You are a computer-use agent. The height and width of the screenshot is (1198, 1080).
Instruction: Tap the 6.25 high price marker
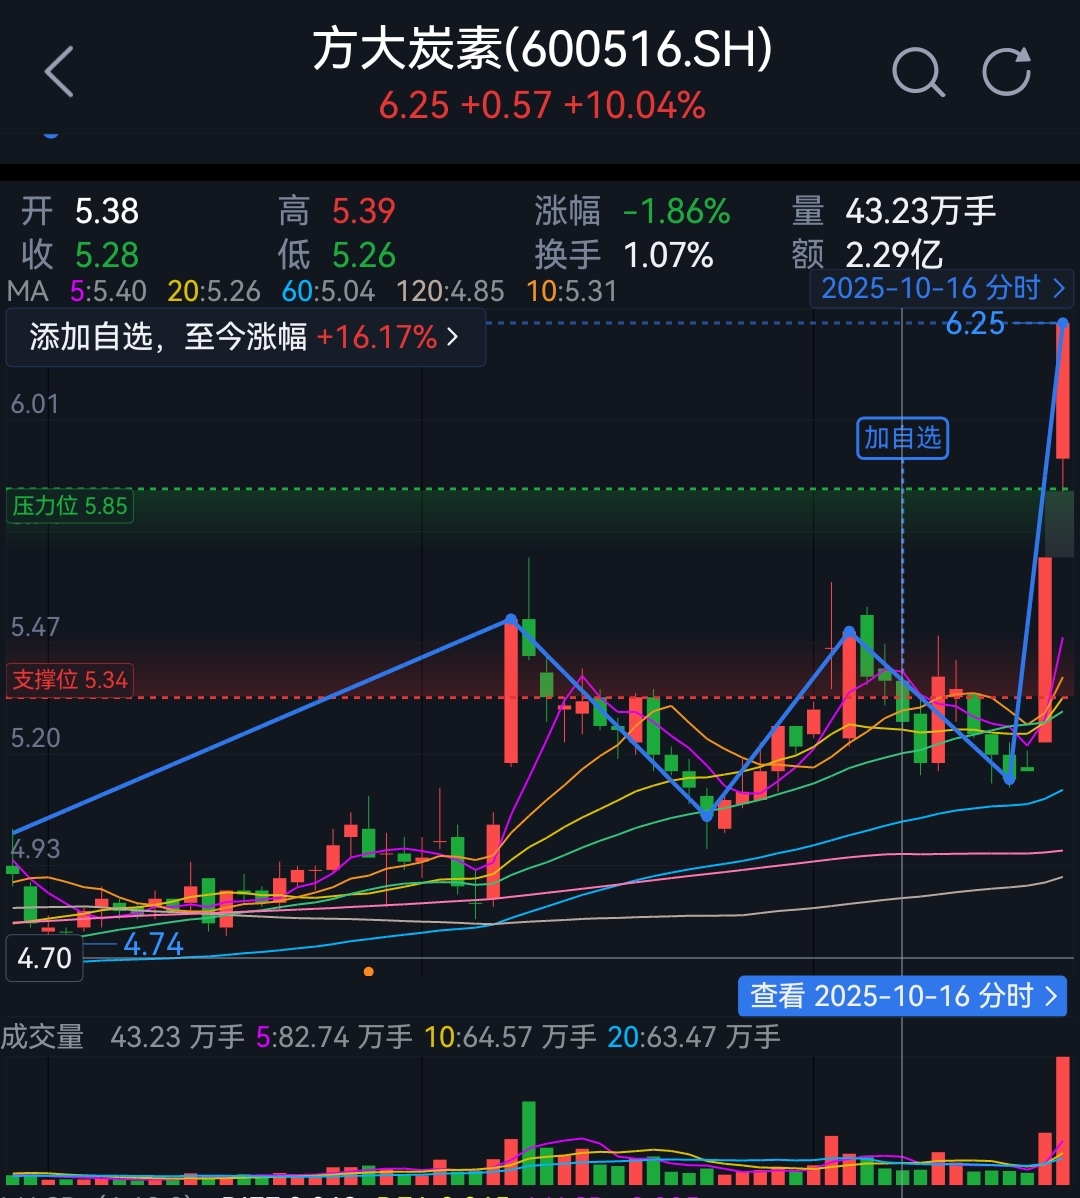[975, 323]
